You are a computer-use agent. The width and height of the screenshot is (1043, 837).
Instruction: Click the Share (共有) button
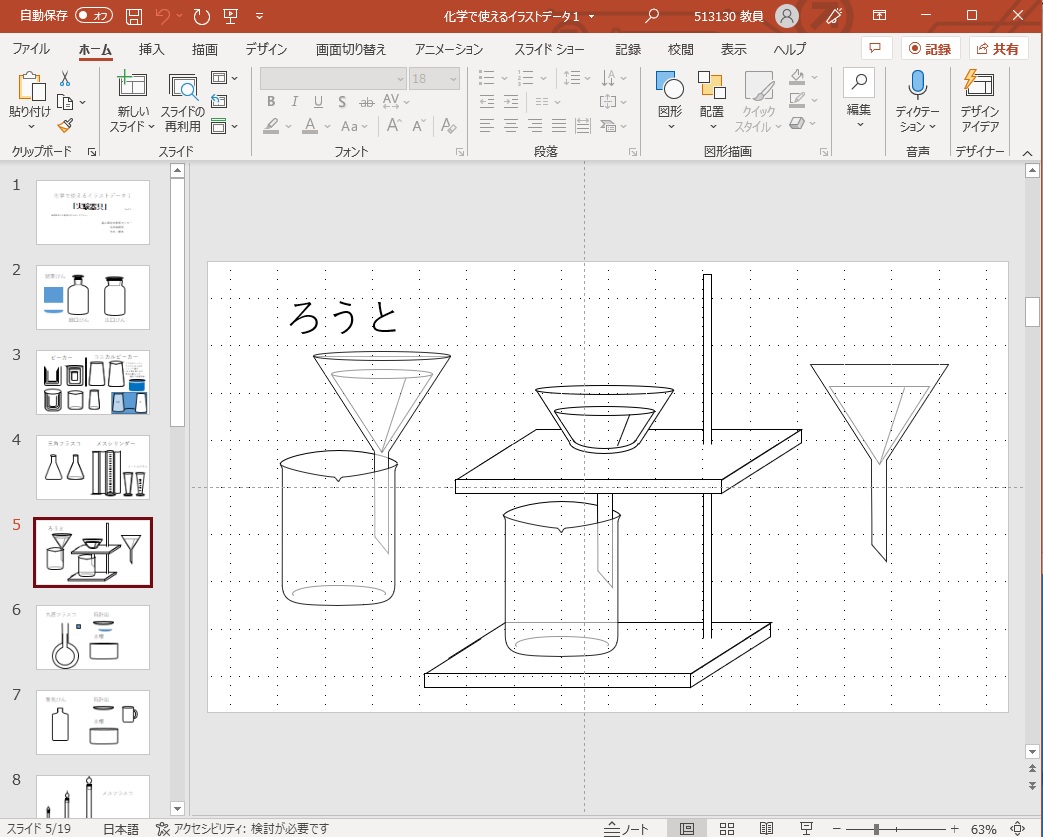pos(999,49)
